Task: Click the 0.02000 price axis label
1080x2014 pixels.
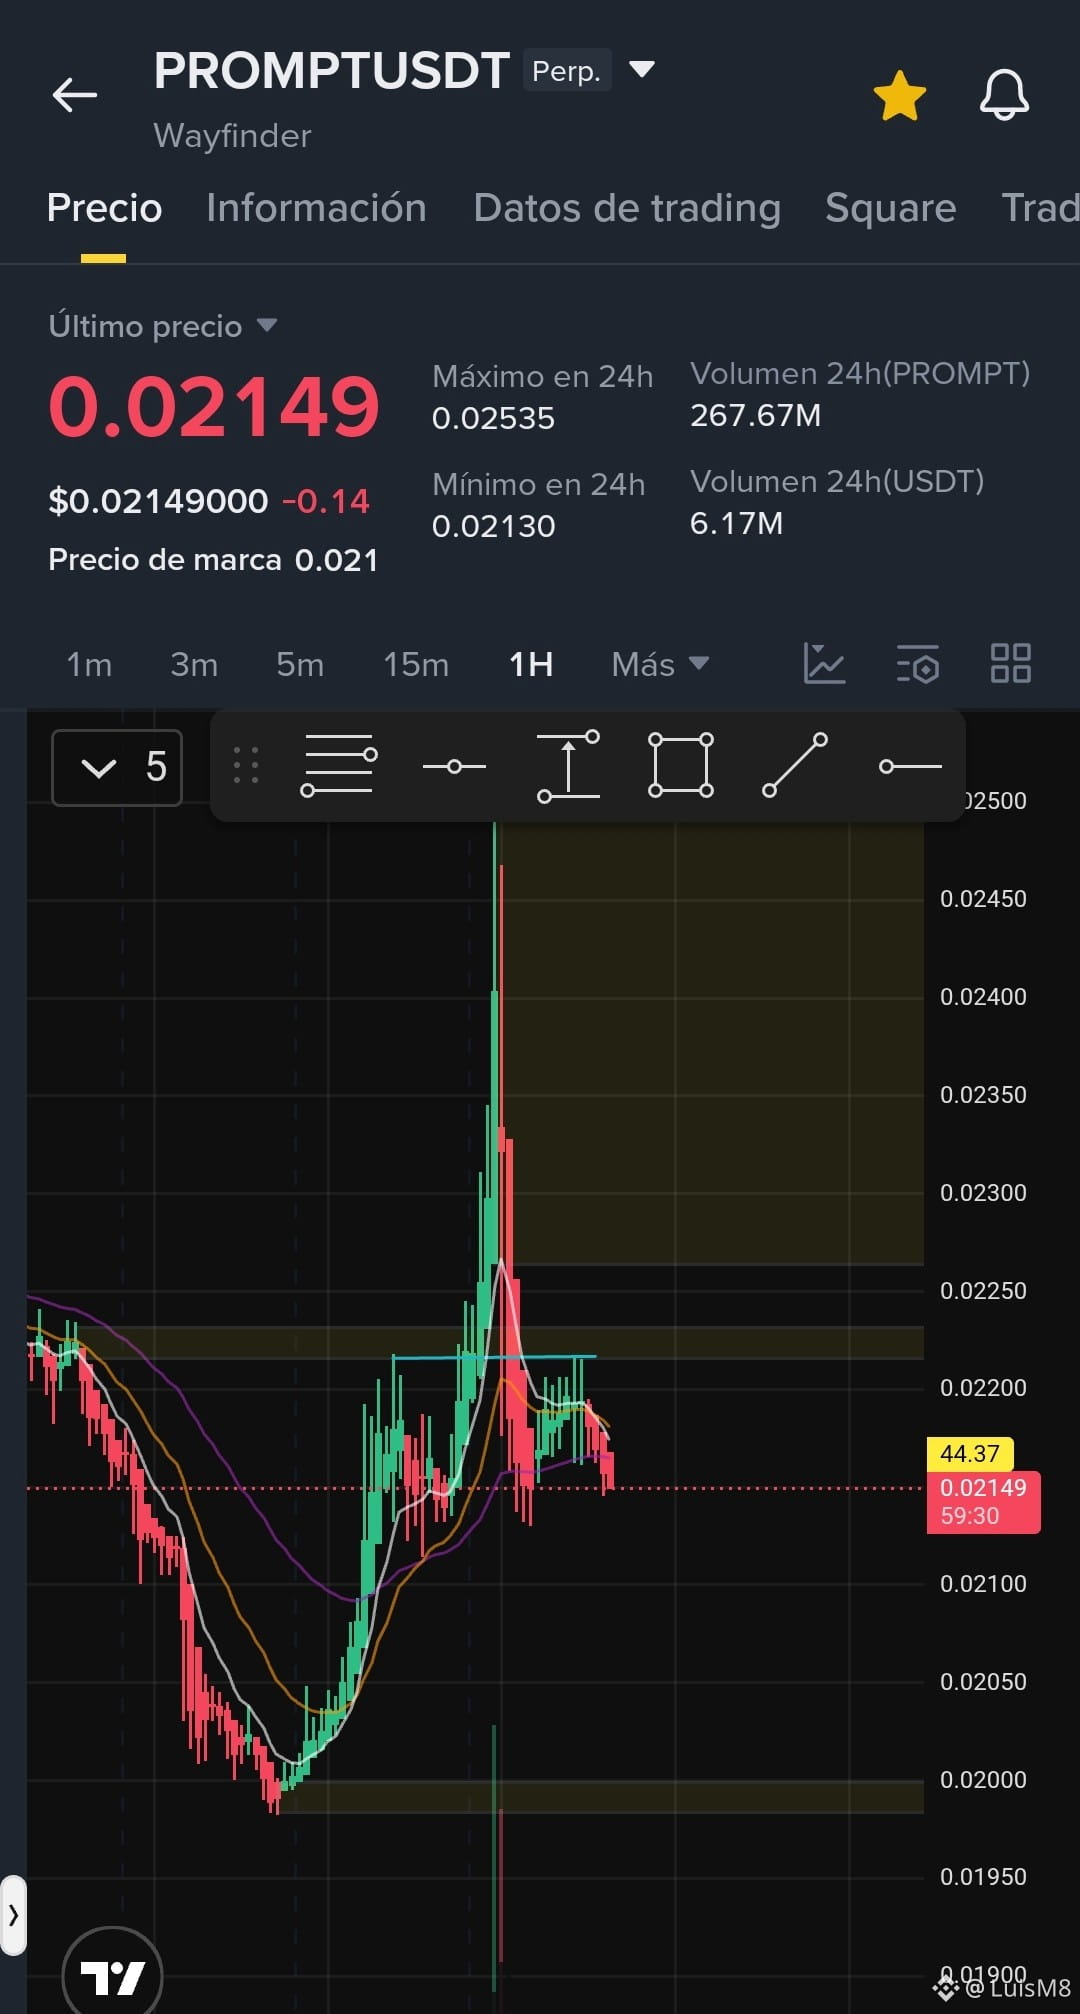Action: [983, 1779]
